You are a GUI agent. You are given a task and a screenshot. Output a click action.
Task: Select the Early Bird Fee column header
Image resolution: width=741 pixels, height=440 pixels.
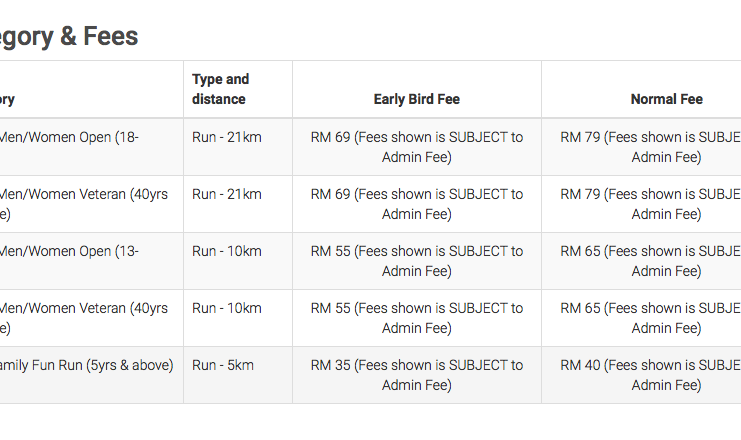tap(417, 99)
